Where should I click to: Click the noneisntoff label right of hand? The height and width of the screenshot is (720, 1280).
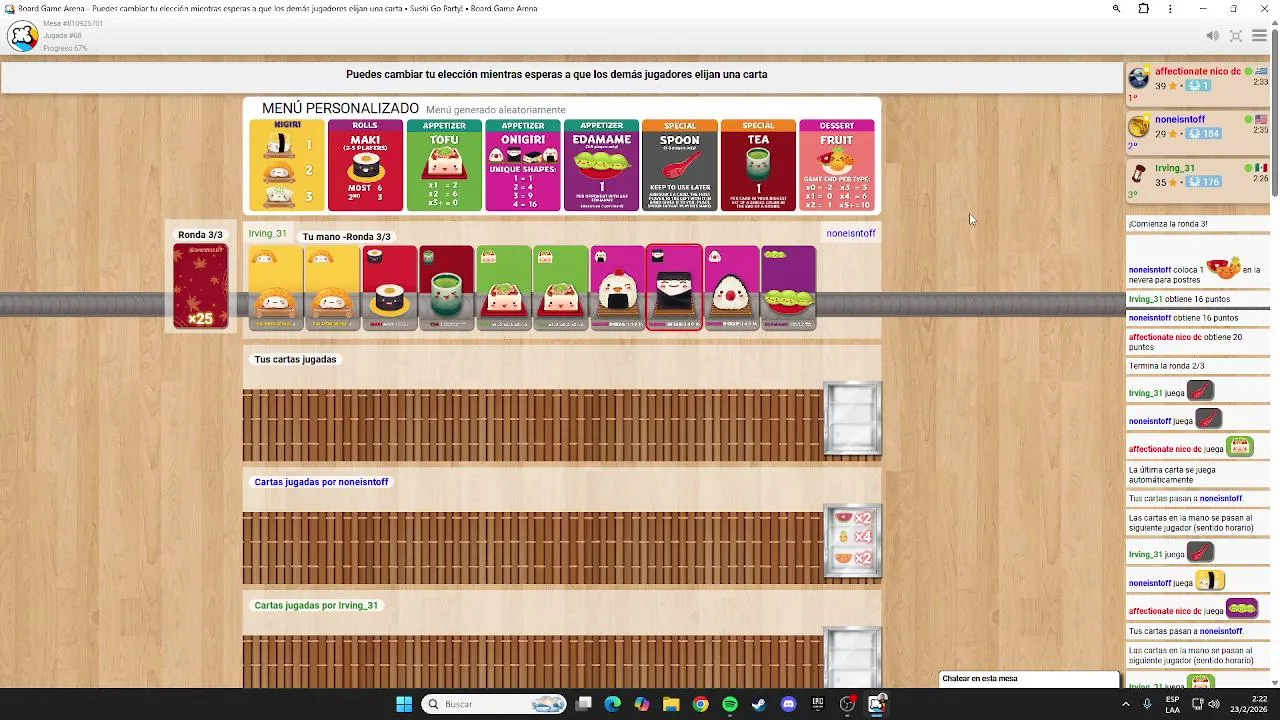point(851,233)
